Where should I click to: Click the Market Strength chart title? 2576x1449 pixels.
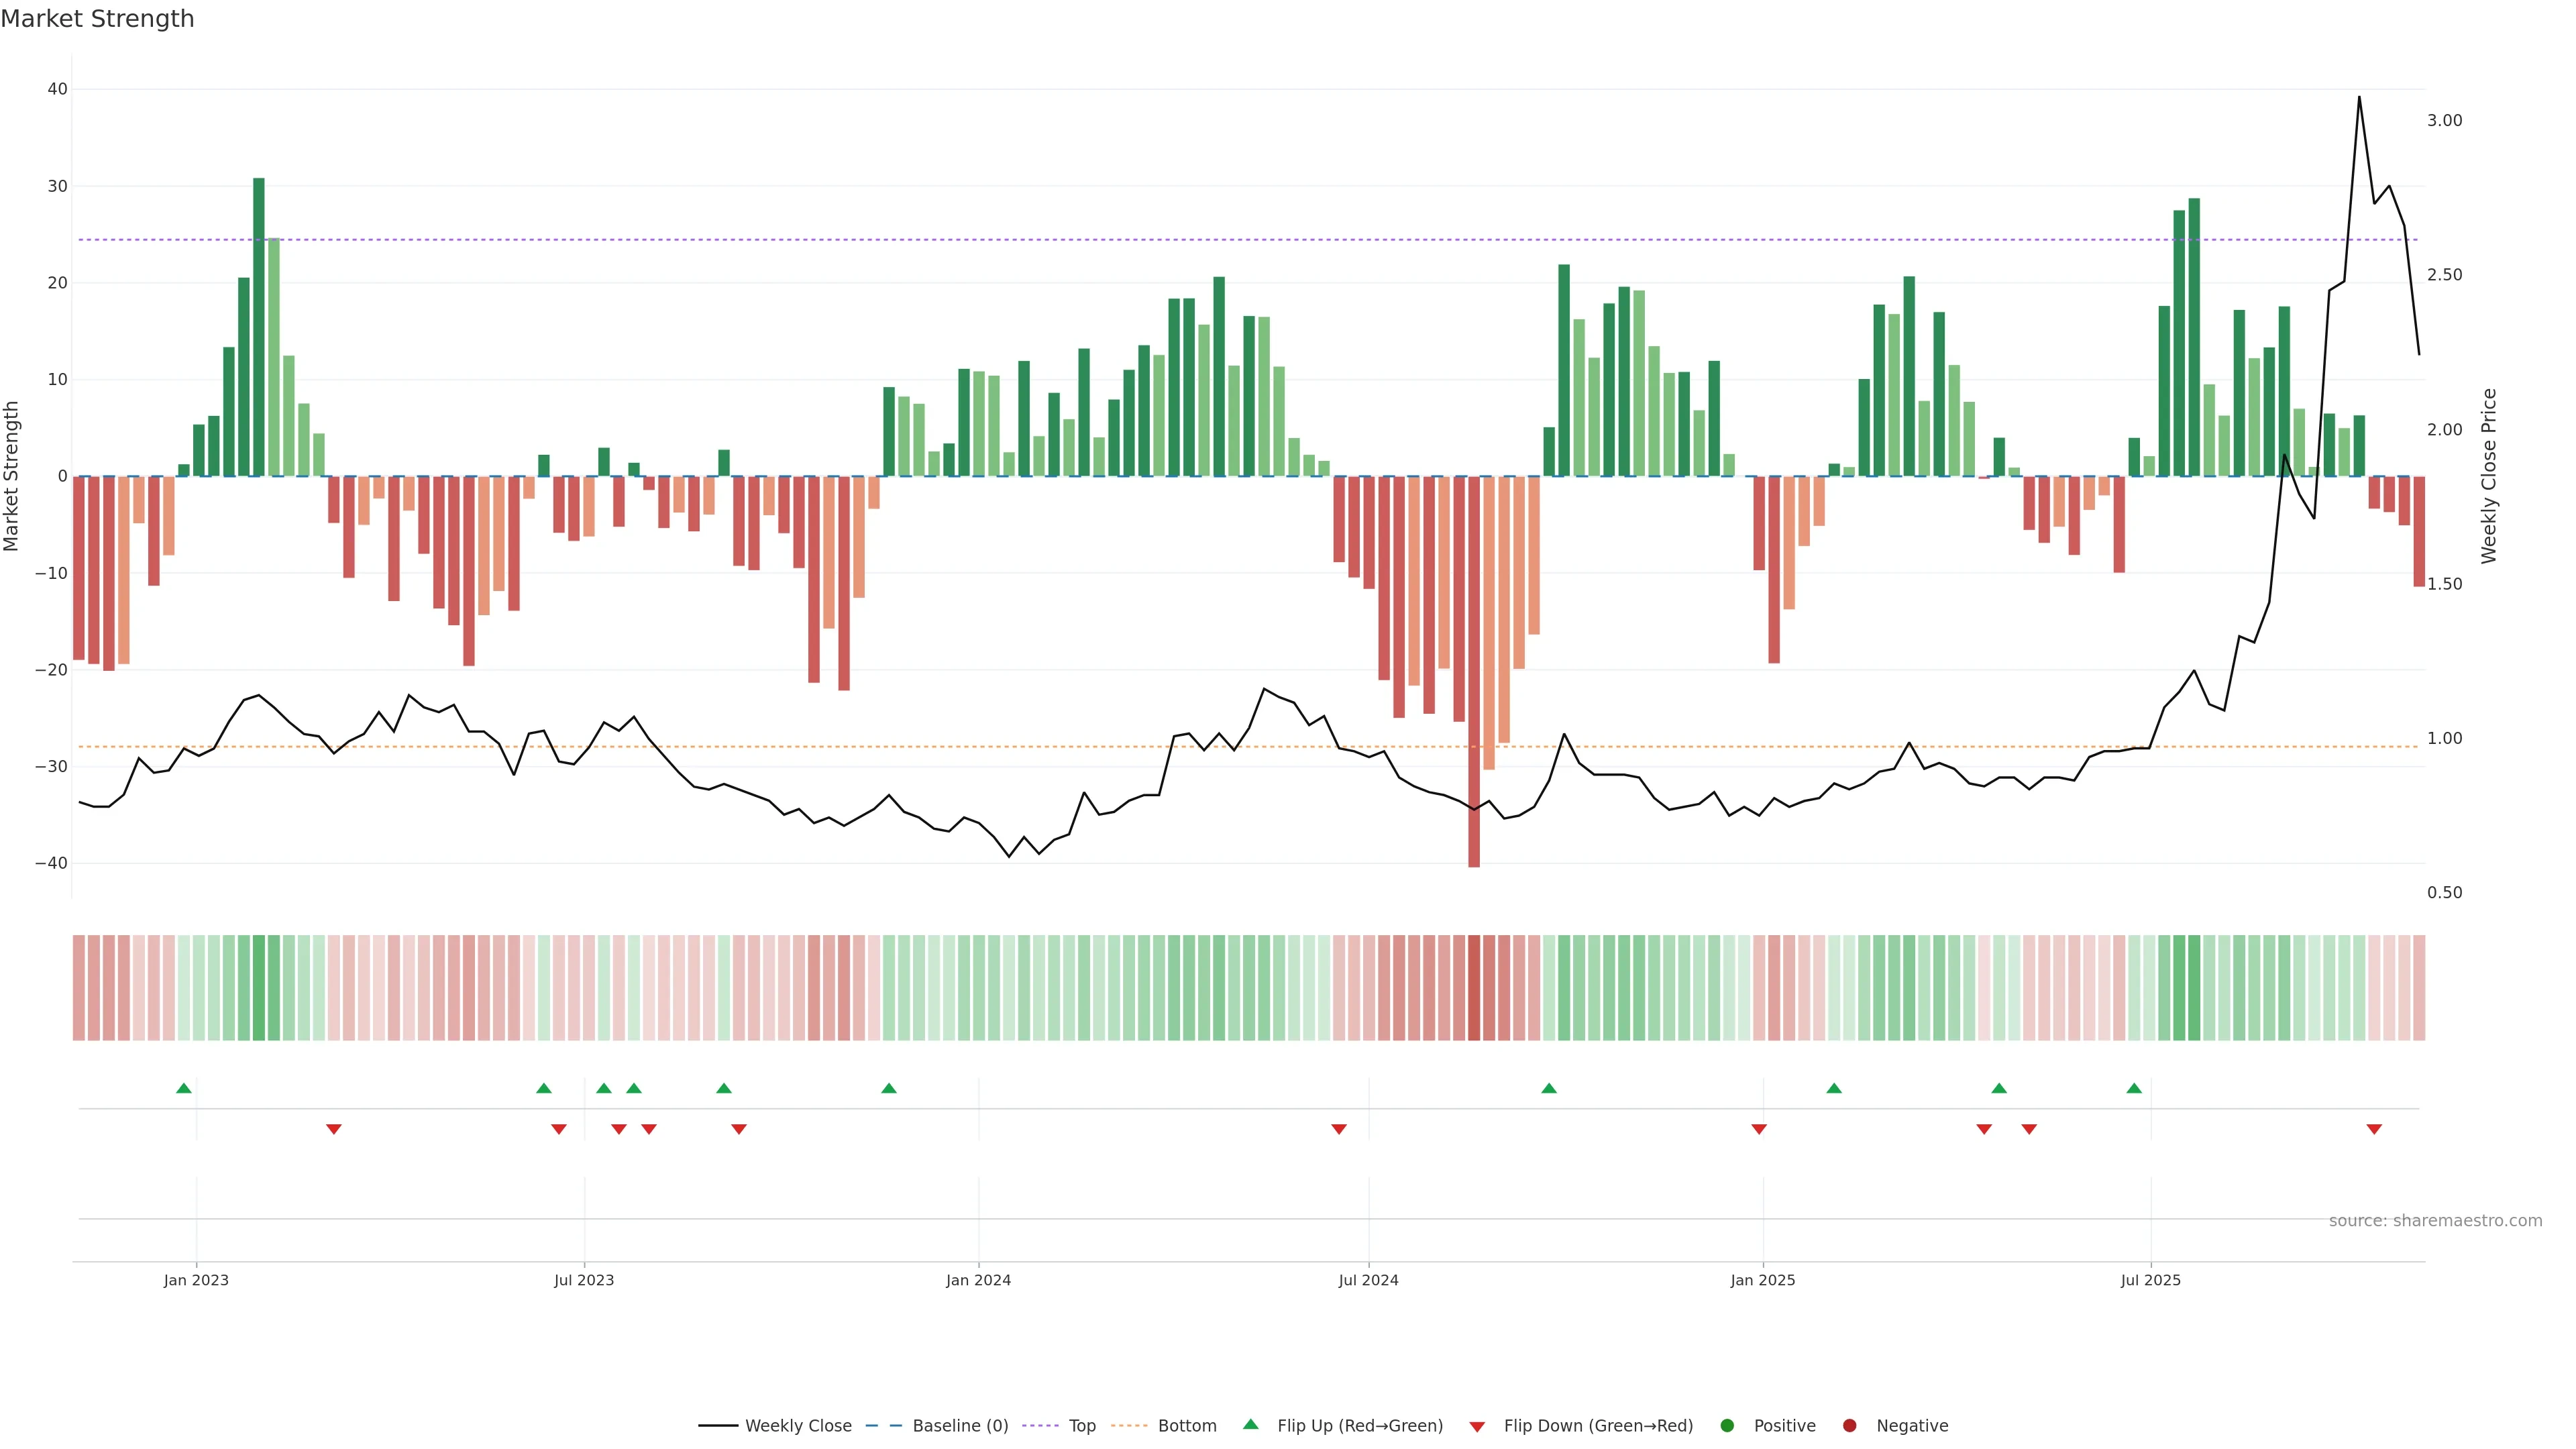coord(97,19)
